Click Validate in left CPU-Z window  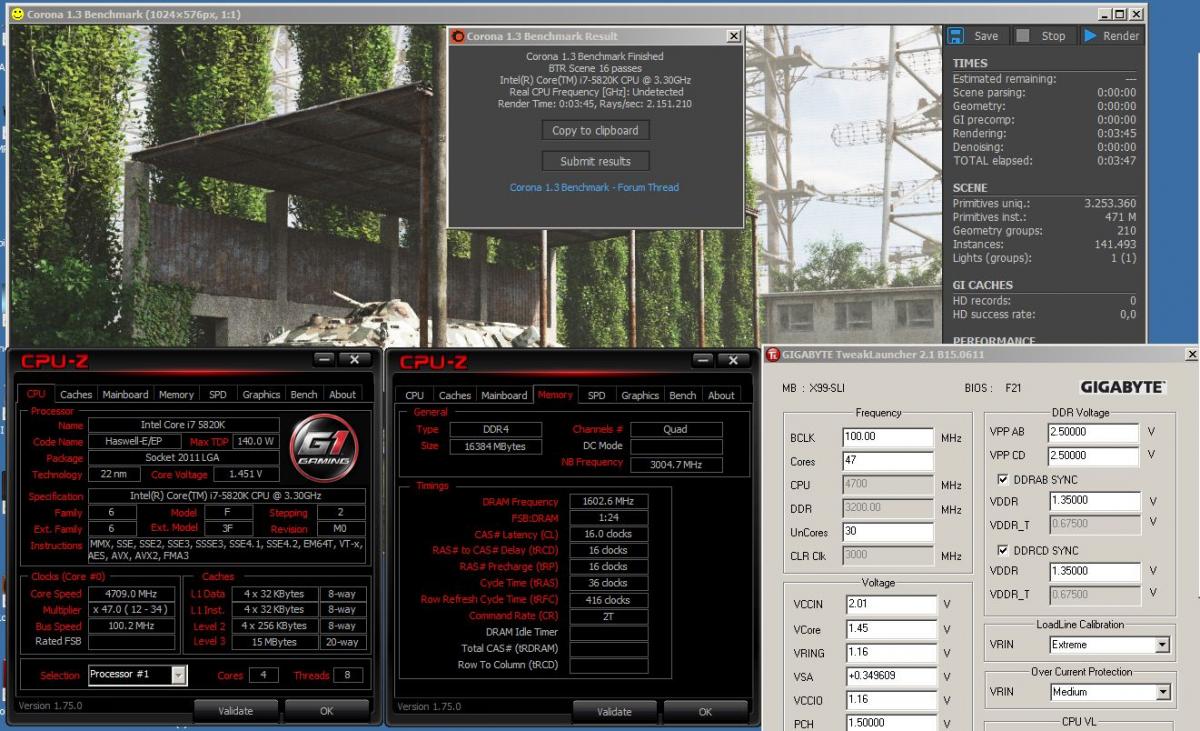click(x=235, y=711)
